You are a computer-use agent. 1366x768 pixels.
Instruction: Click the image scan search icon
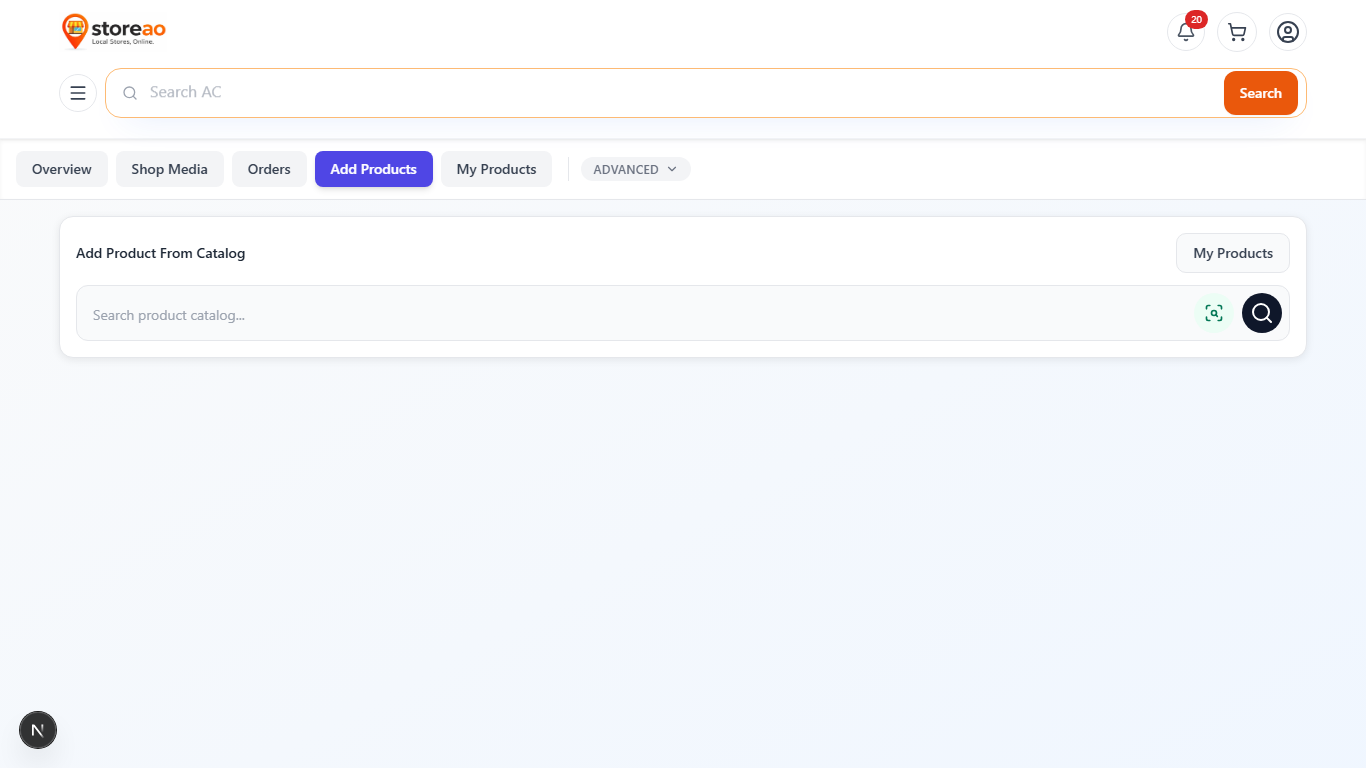coord(1214,313)
